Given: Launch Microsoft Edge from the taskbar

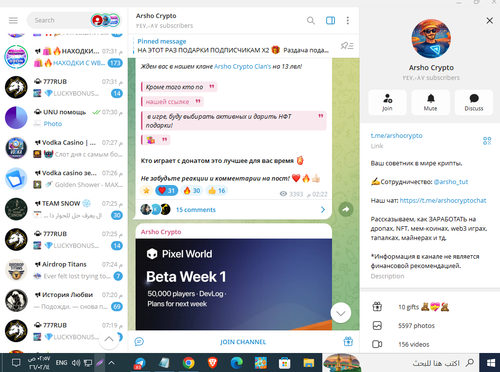Looking at the screenshot, I should tap(236, 363).
